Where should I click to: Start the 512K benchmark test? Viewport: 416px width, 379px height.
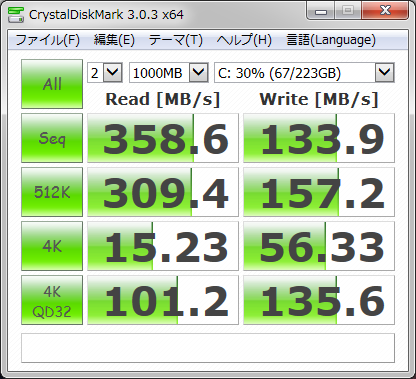pos(52,192)
